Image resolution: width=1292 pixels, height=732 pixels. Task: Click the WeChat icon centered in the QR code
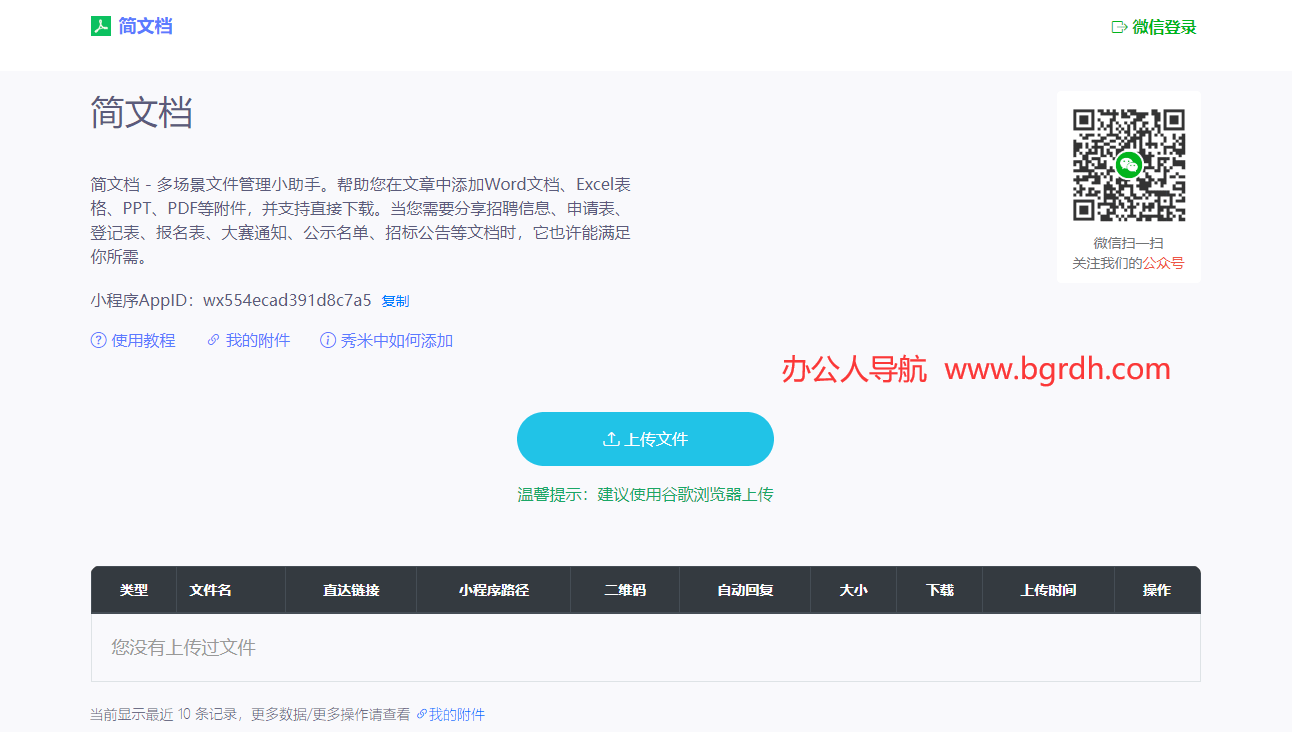pyautogui.click(x=1128, y=166)
